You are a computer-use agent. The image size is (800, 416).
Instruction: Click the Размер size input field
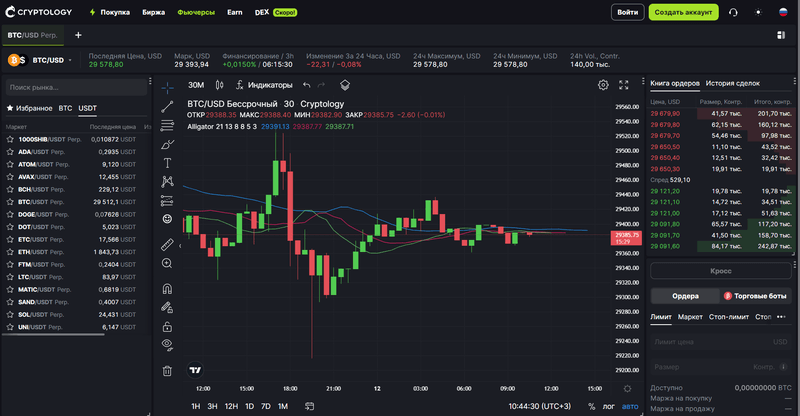[x=721, y=367]
